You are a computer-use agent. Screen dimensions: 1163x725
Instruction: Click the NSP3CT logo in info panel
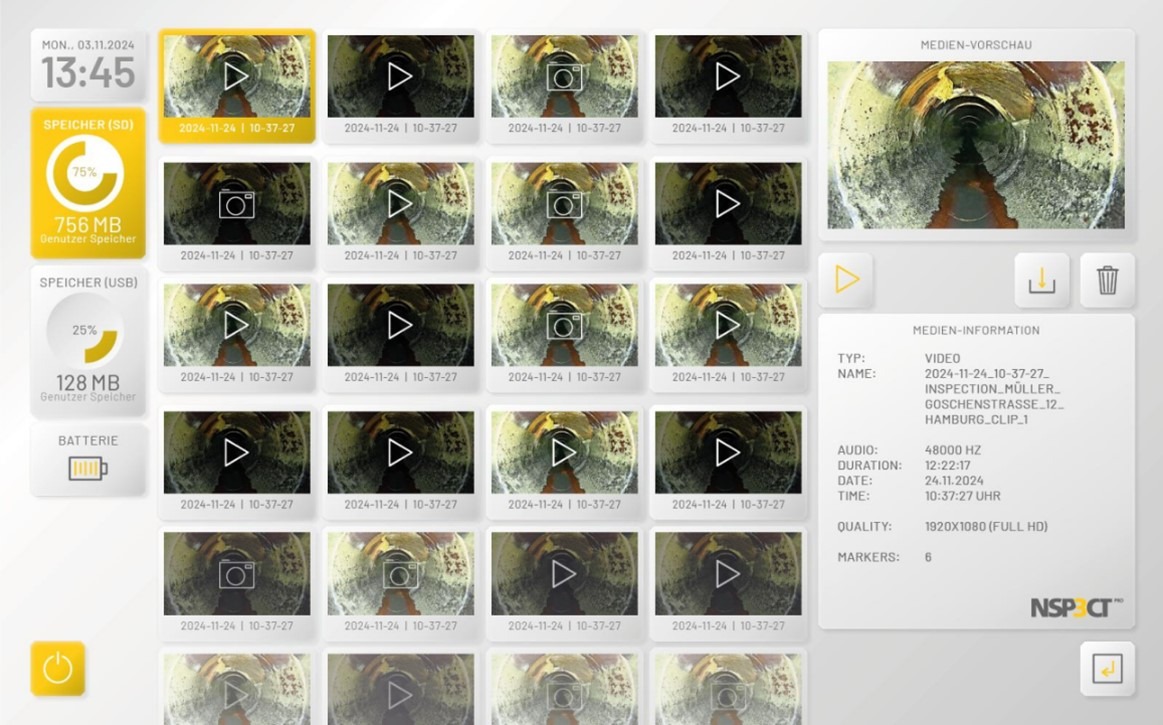1075,607
